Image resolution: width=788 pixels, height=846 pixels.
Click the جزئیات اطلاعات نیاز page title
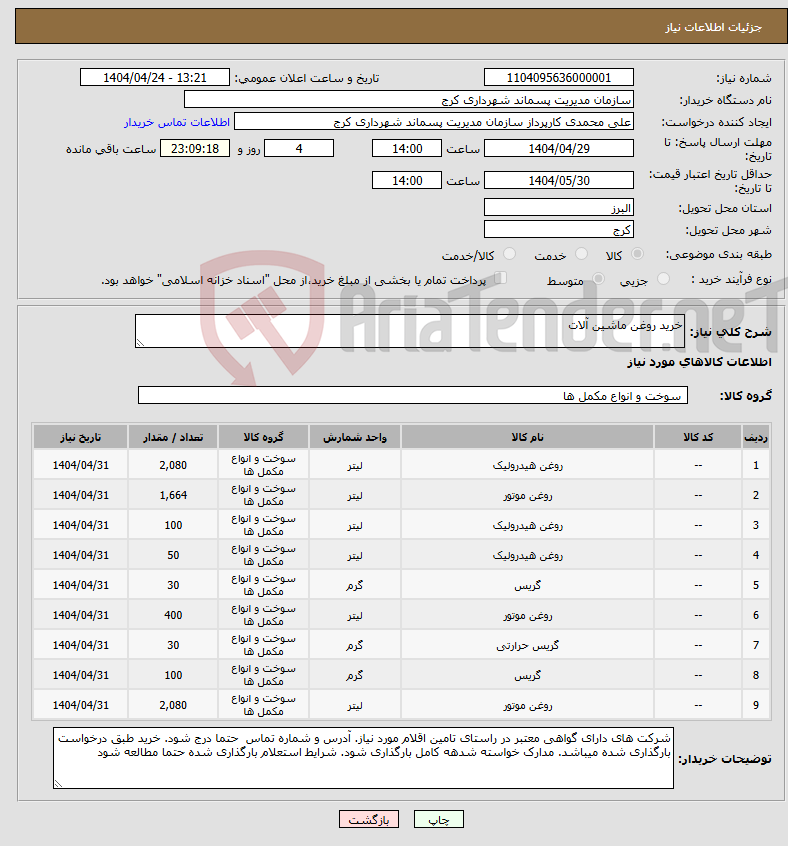[714, 27]
